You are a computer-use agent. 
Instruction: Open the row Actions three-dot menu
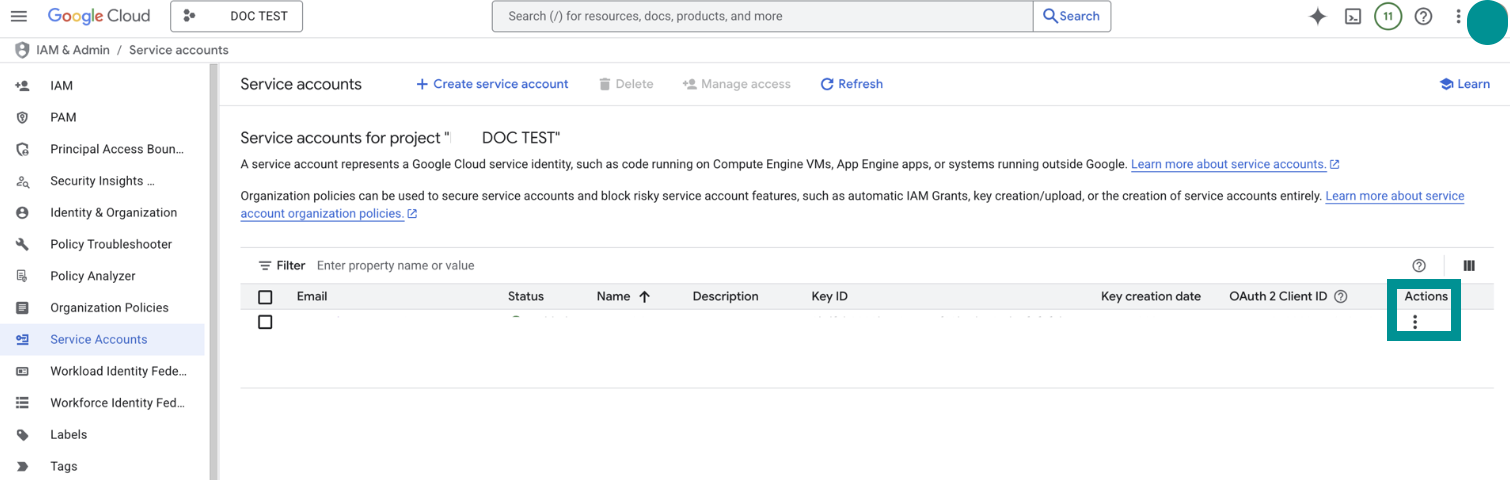[x=1415, y=322]
